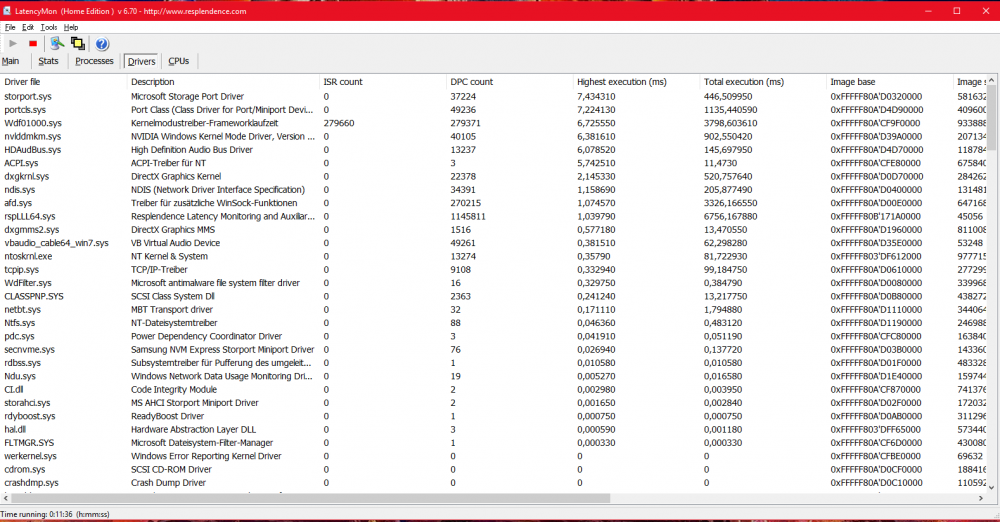Select the Ndu.sys driver row
Image resolution: width=1000 pixels, height=522 pixels.
tap(494, 376)
